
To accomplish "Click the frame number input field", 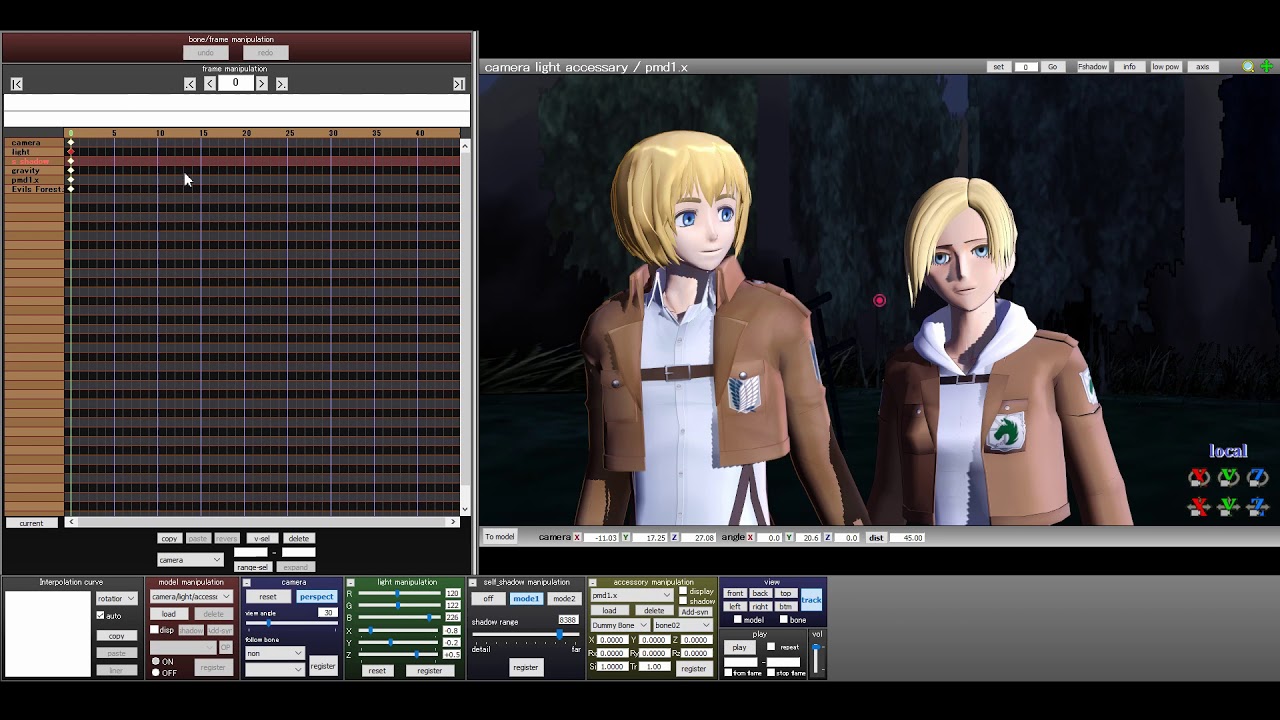I will pyautogui.click(x=235, y=84).
